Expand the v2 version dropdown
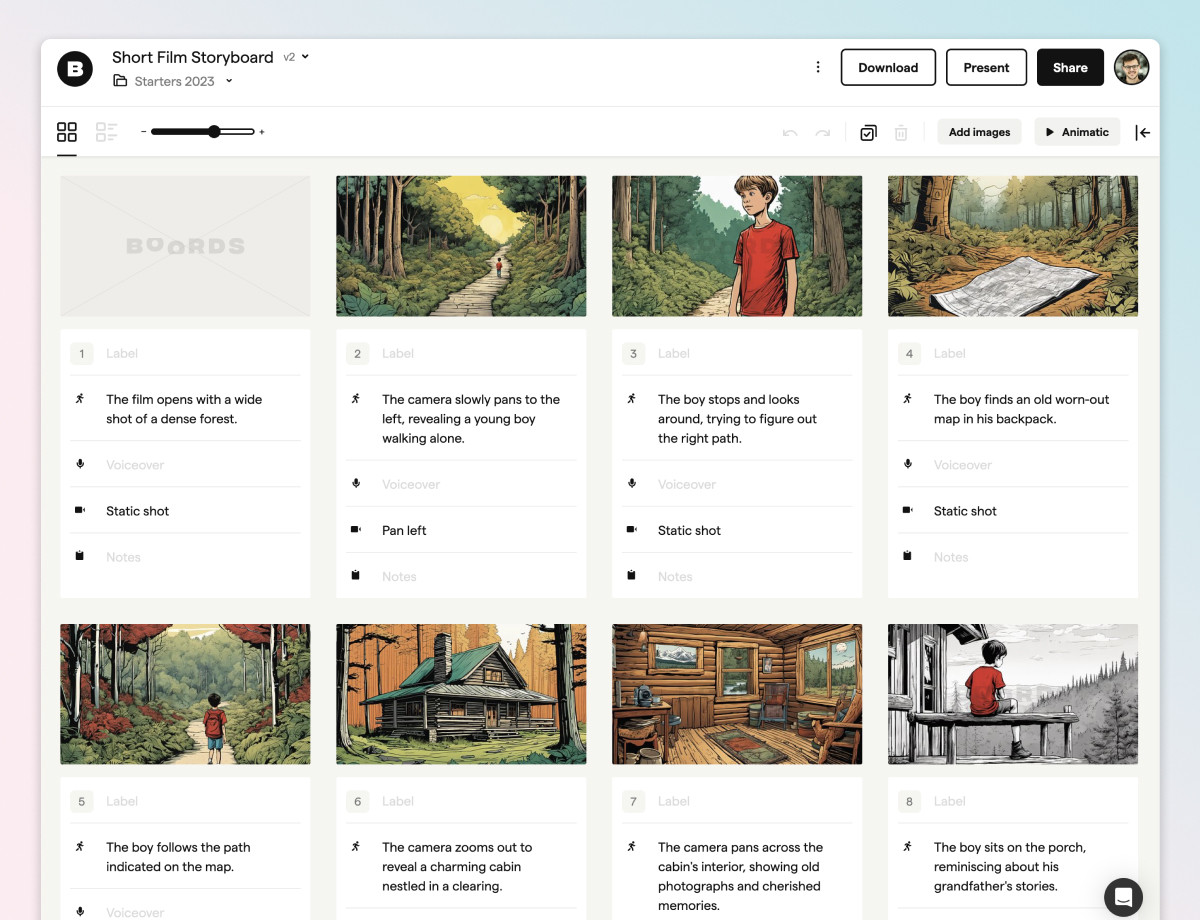 [x=296, y=57]
